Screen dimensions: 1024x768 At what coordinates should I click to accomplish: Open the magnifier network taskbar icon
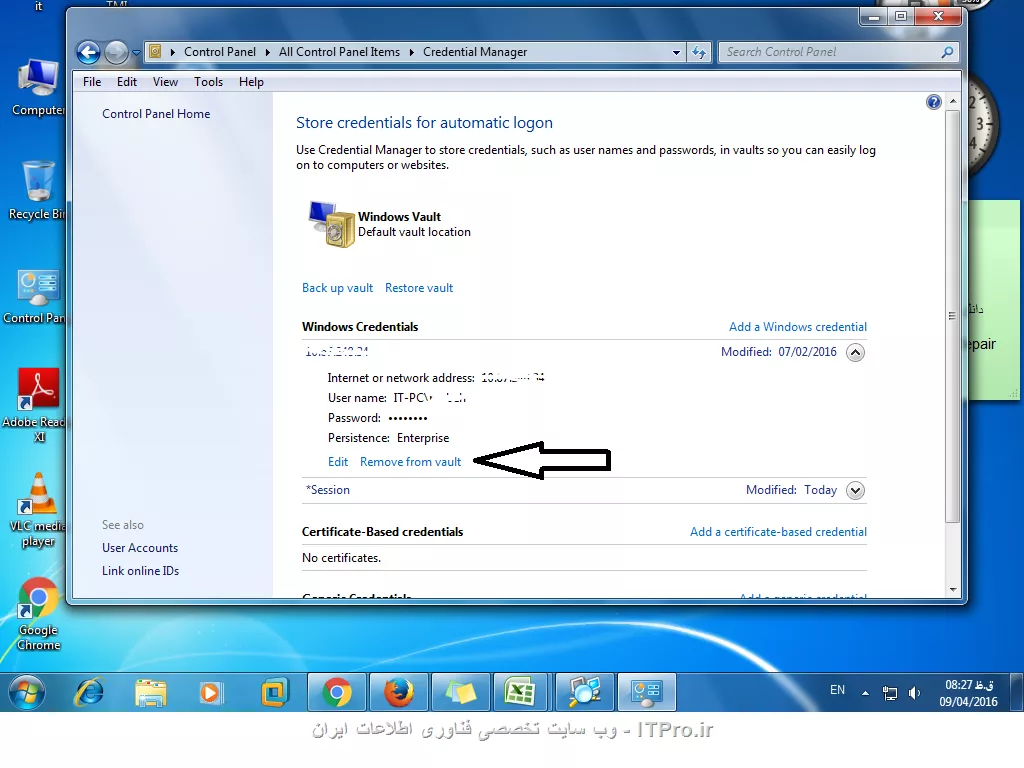[584, 692]
